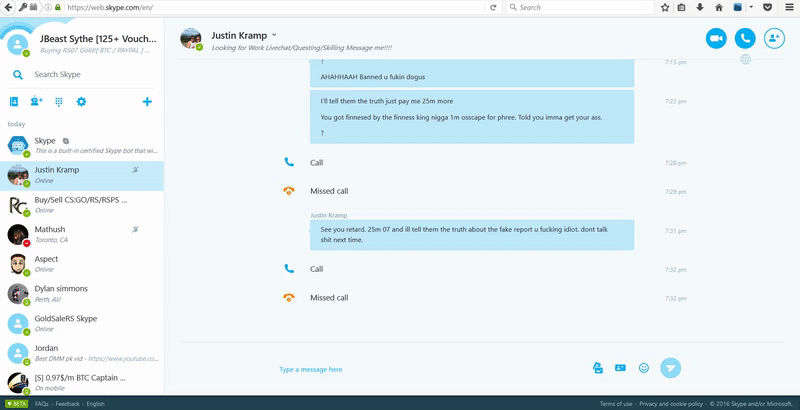Image resolution: width=800 pixels, height=410 pixels.
Task: Click the Justin Kramp name in chat header
Action: click(x=239, y=35)
